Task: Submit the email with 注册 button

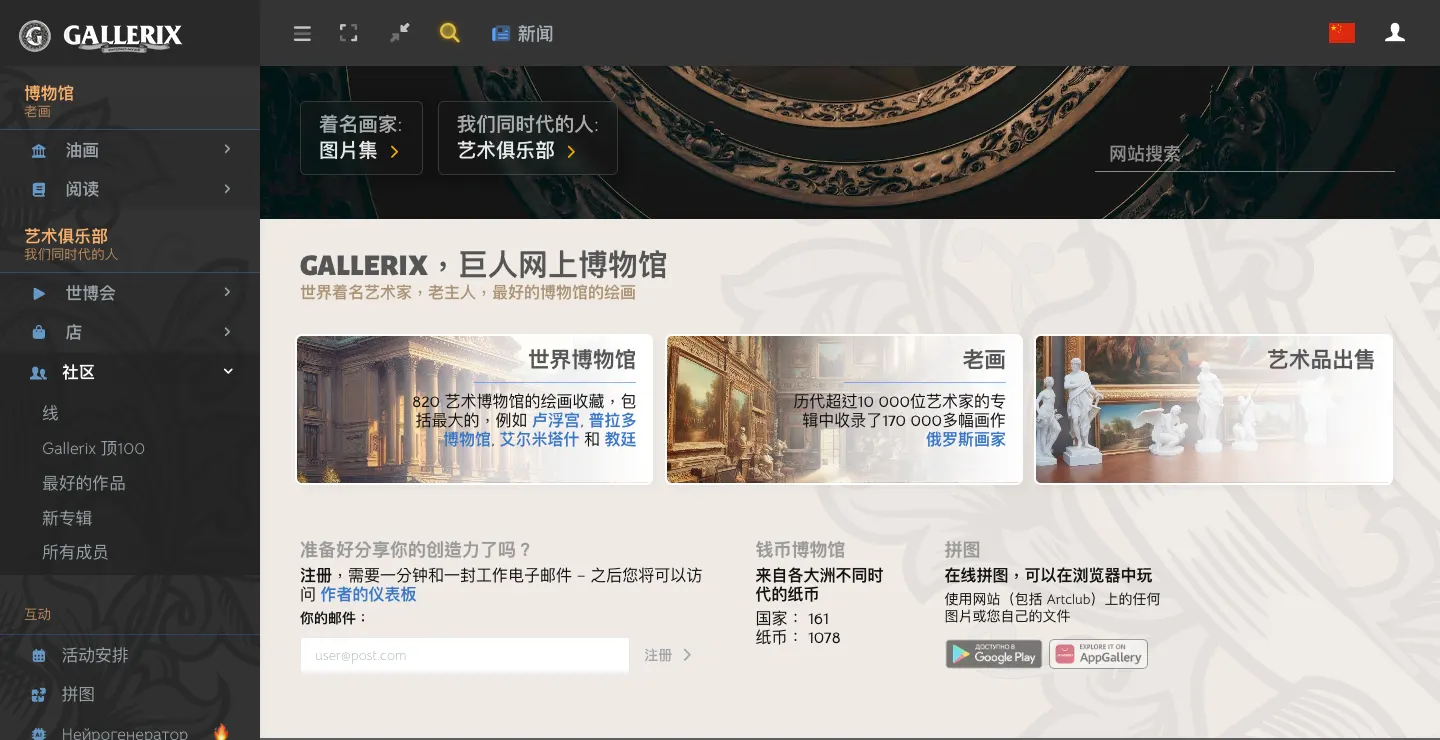Action: [668, 656]
